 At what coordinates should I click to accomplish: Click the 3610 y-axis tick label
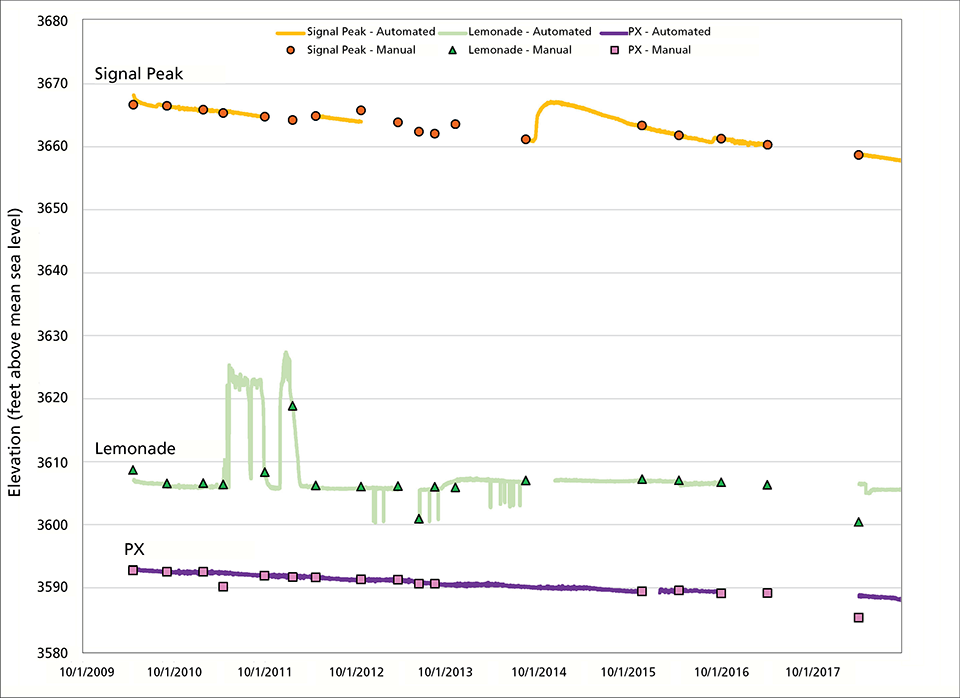(52, 462)
